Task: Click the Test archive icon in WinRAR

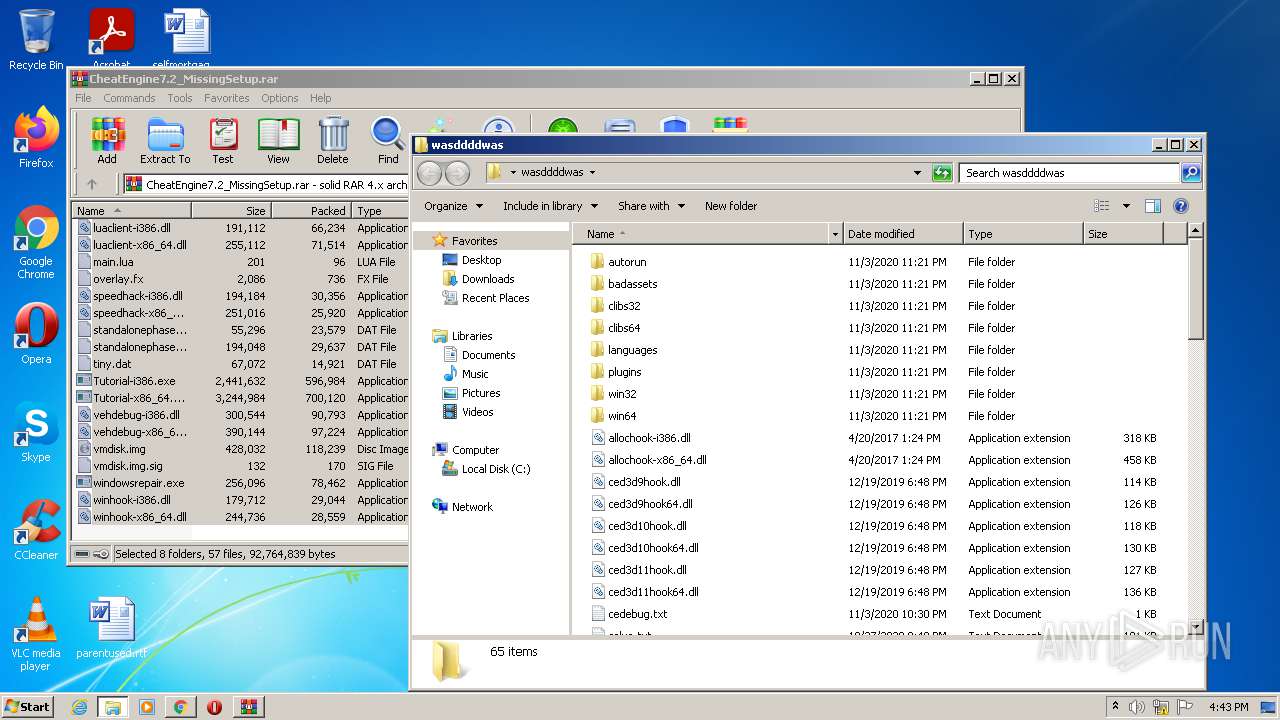Action: tap(223, 140)
